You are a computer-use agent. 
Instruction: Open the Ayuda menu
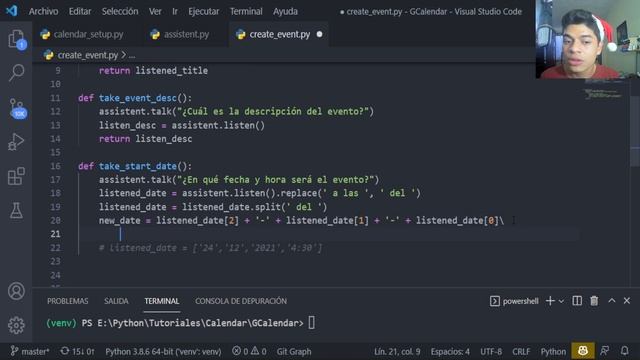[x=285, y=11]
